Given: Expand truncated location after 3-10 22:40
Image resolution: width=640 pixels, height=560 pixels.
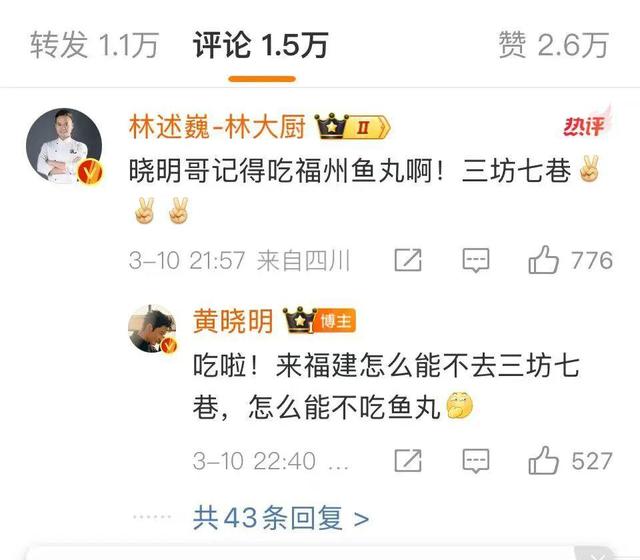Looking at the screenshot, I should [x=338, y=462].
